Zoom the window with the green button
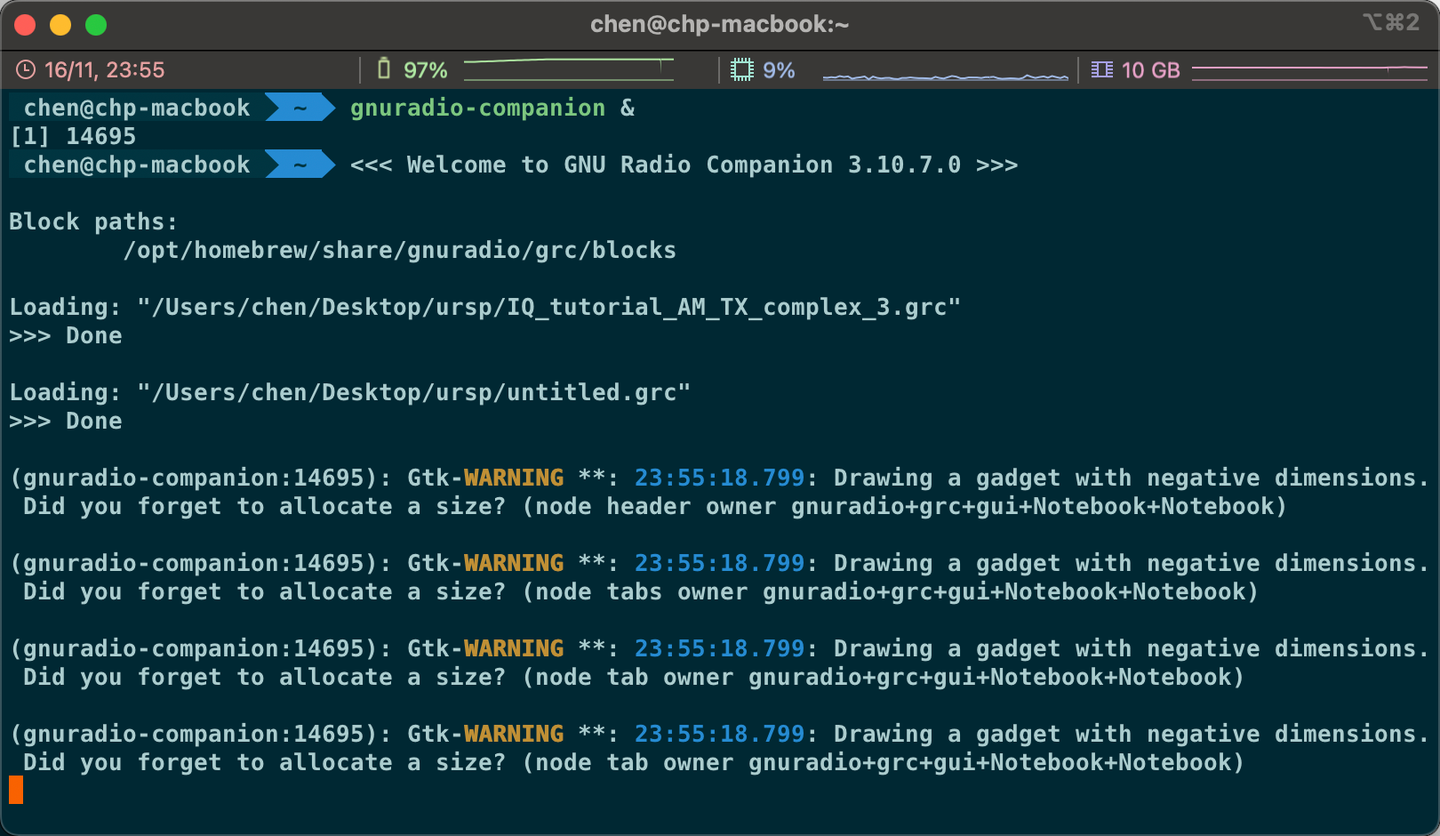This screenshot has height=836, width=1440. coord(95,24)
